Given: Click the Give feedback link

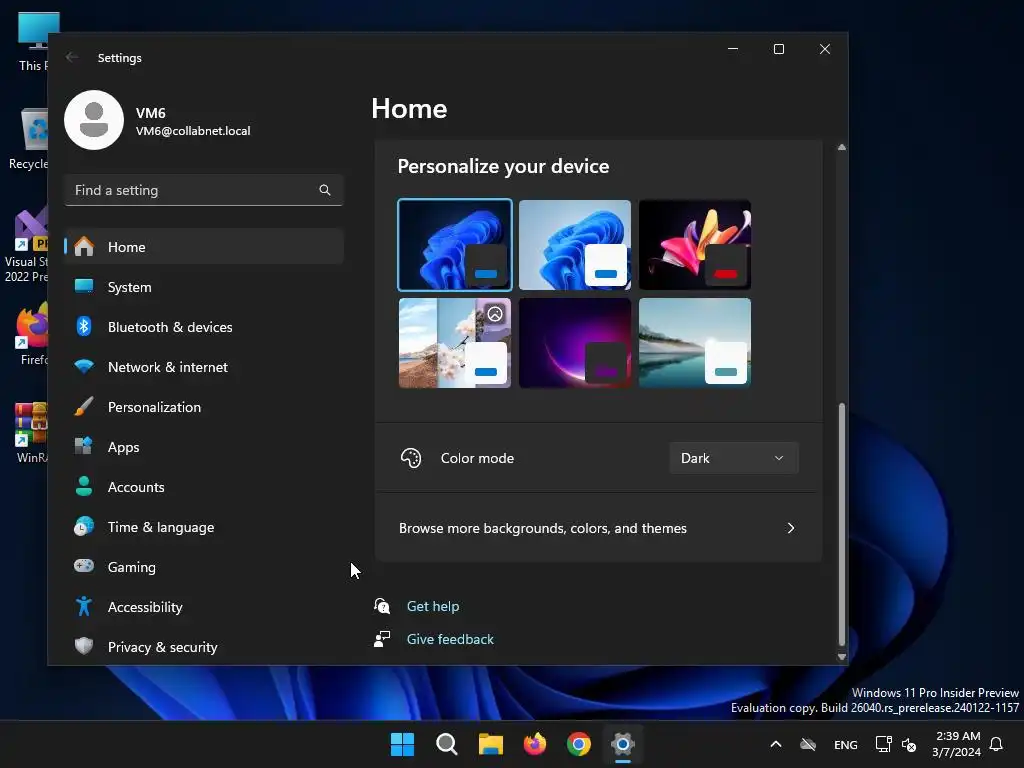Looking at the screenshot, I should [x=450, y=639].
